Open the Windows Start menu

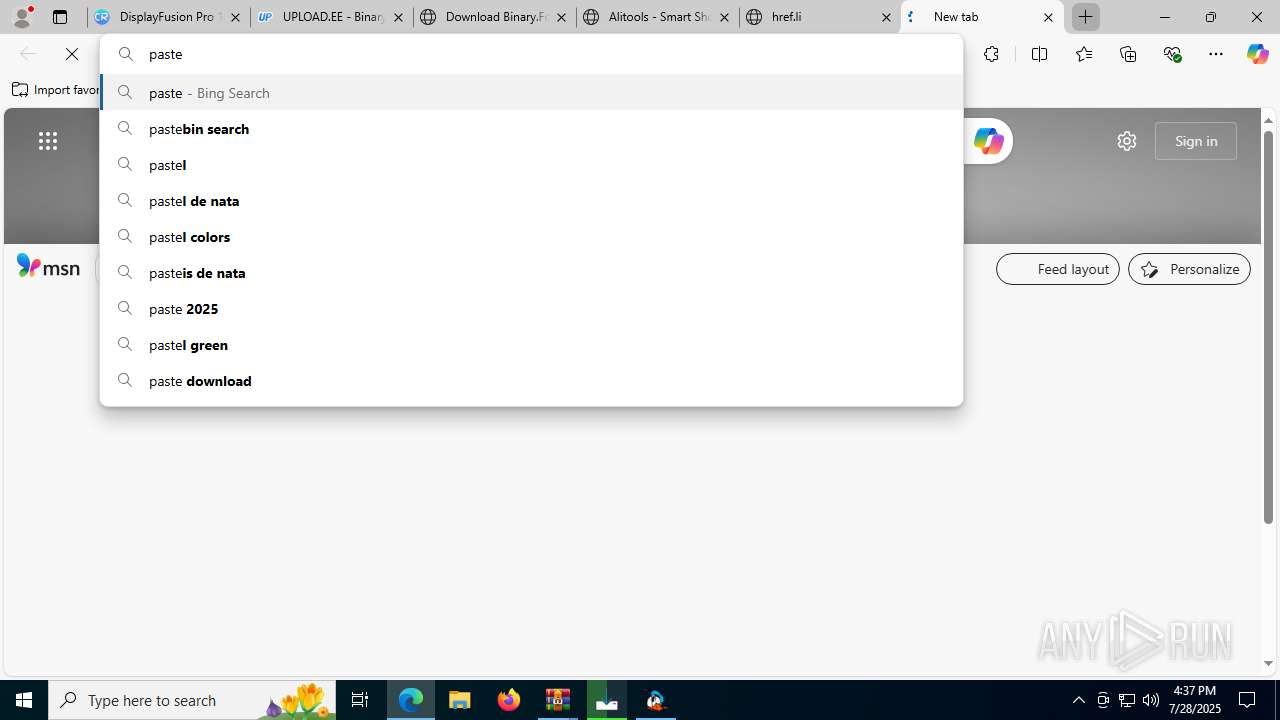[x=24, y=700]
